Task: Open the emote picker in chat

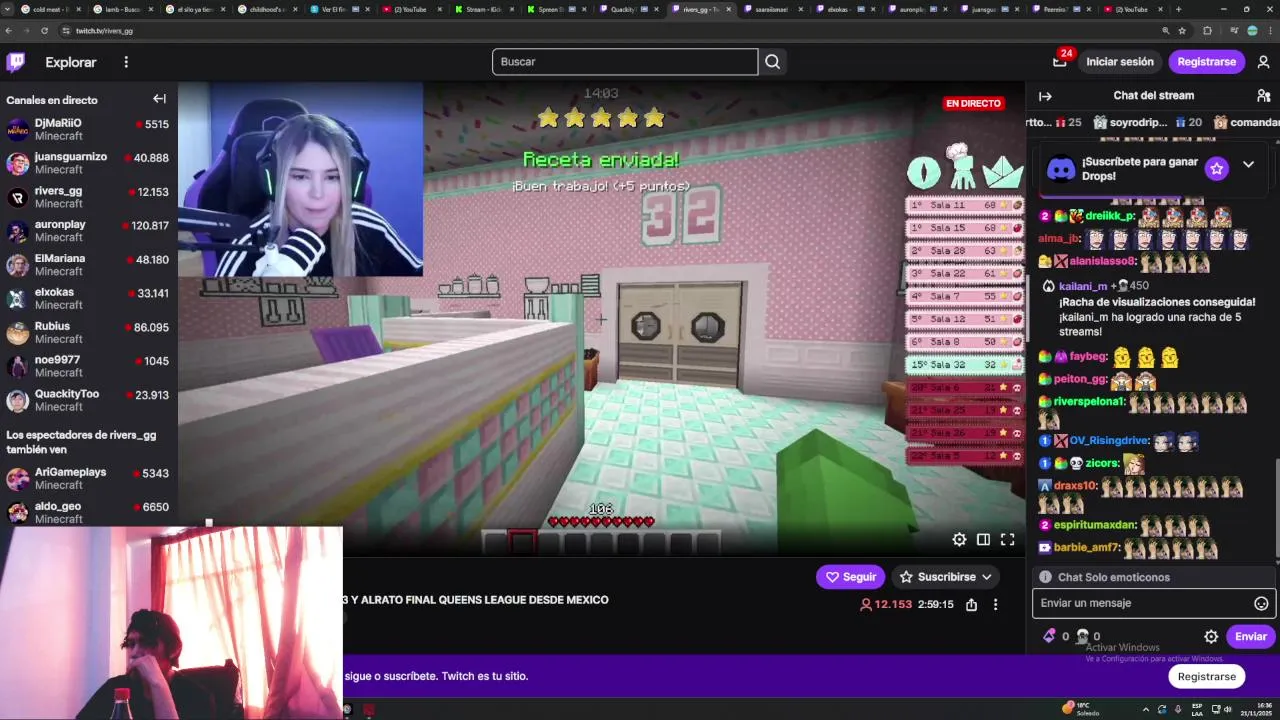Action: pos(1261,603)
